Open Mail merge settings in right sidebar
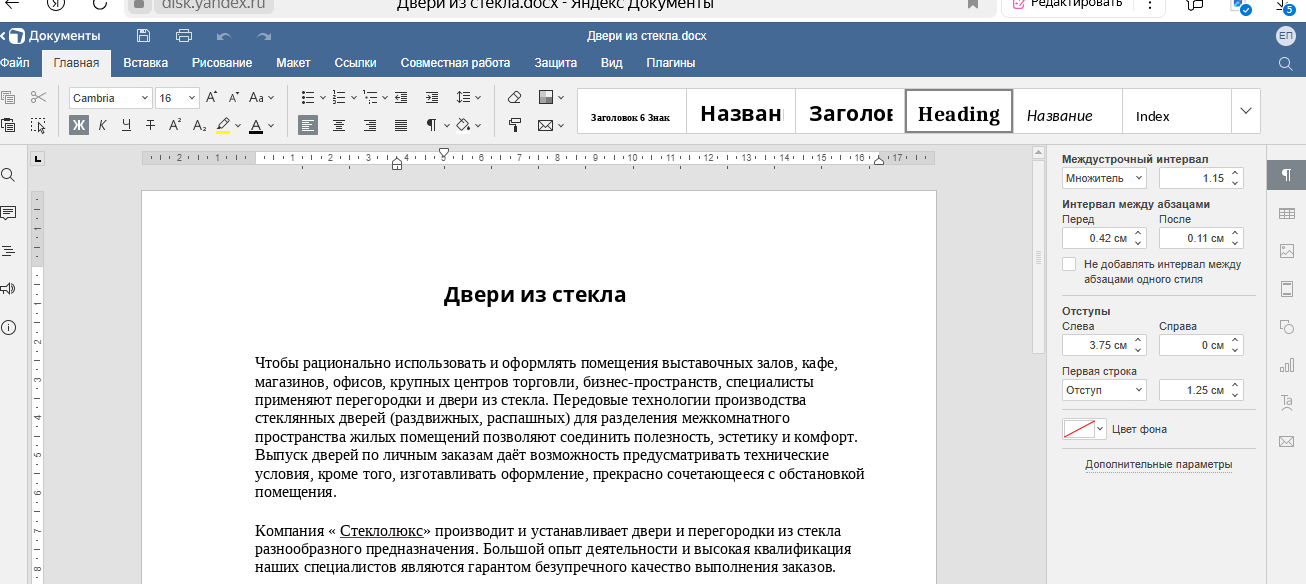 (x=1286, y=441)
